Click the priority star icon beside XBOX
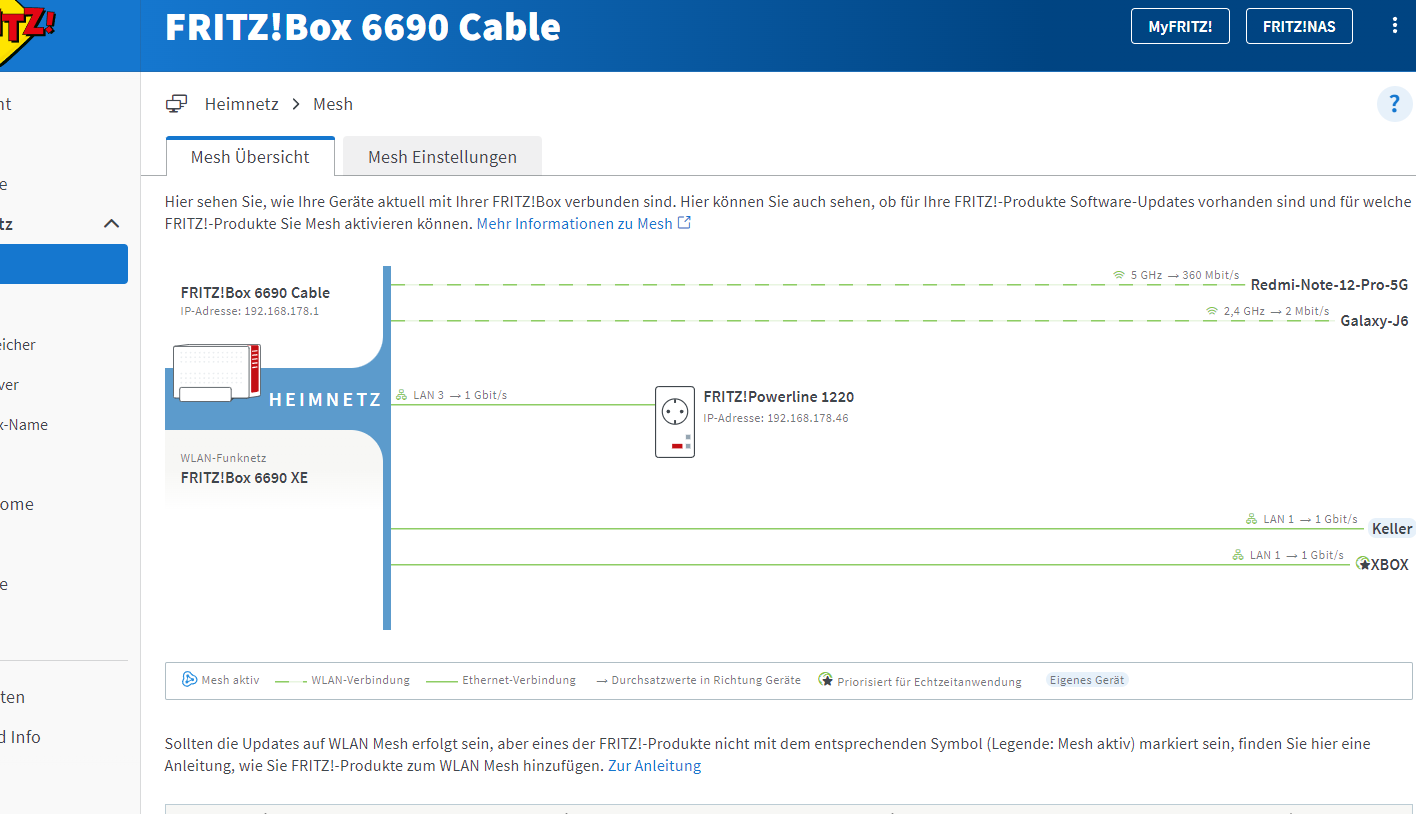This screenshot has height=814, width=1416. [1363, 564]
